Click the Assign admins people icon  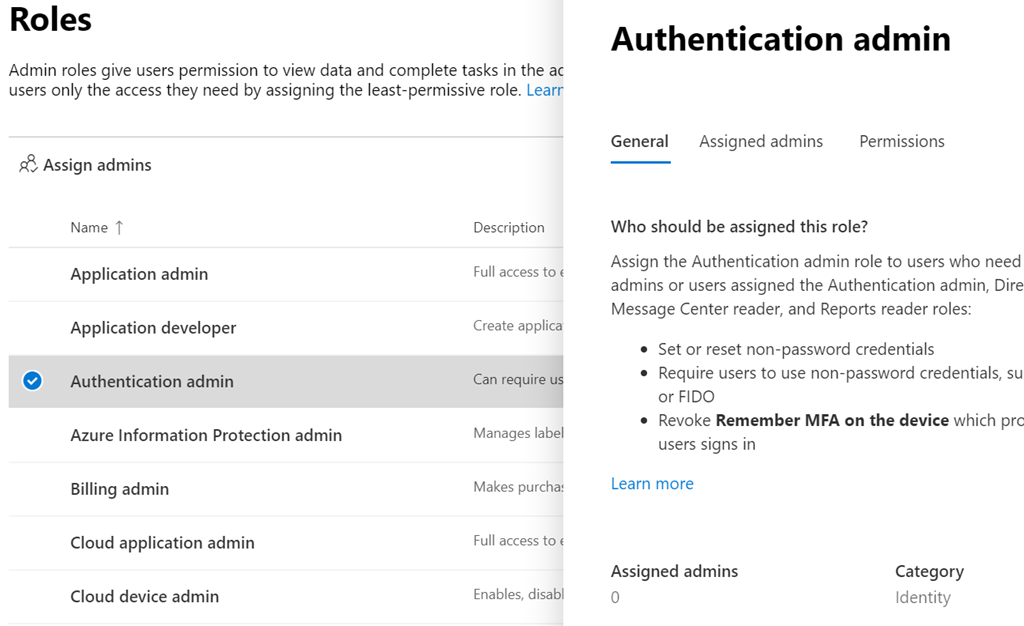[x=28, y=165]
